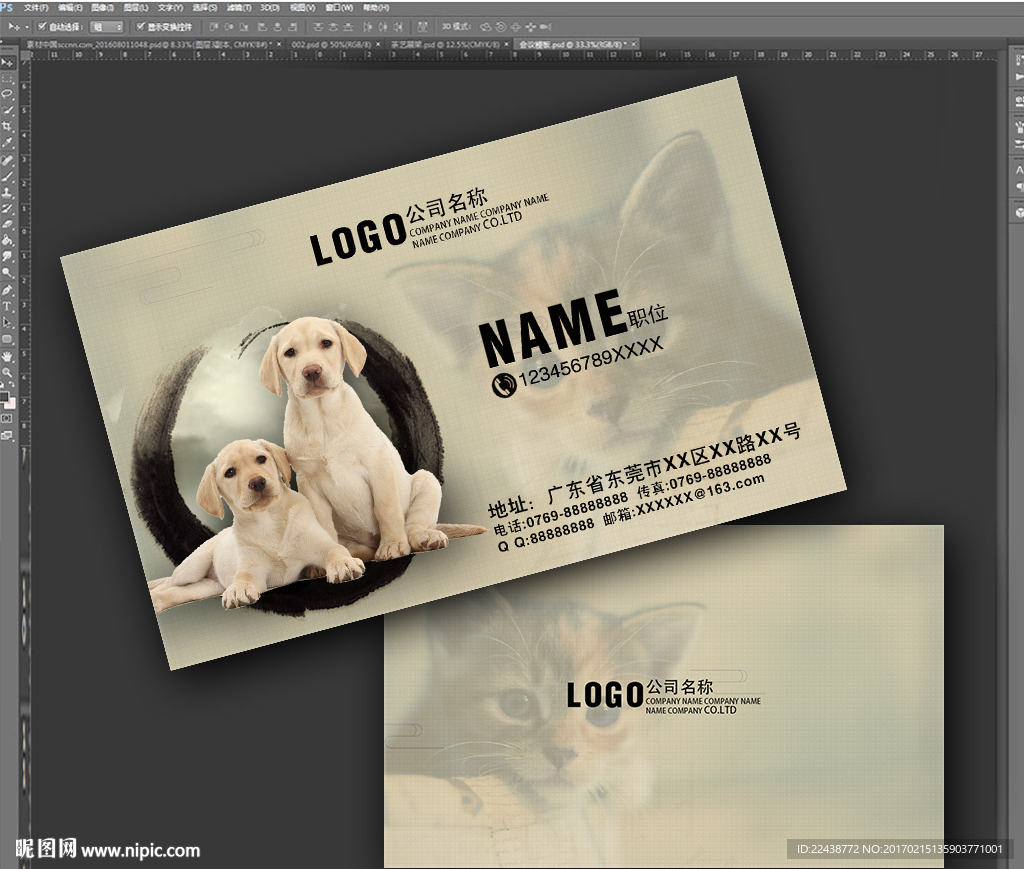Select the Dodge tool
The height and width of the screenshot is (869, 1024).
[7, 272]
